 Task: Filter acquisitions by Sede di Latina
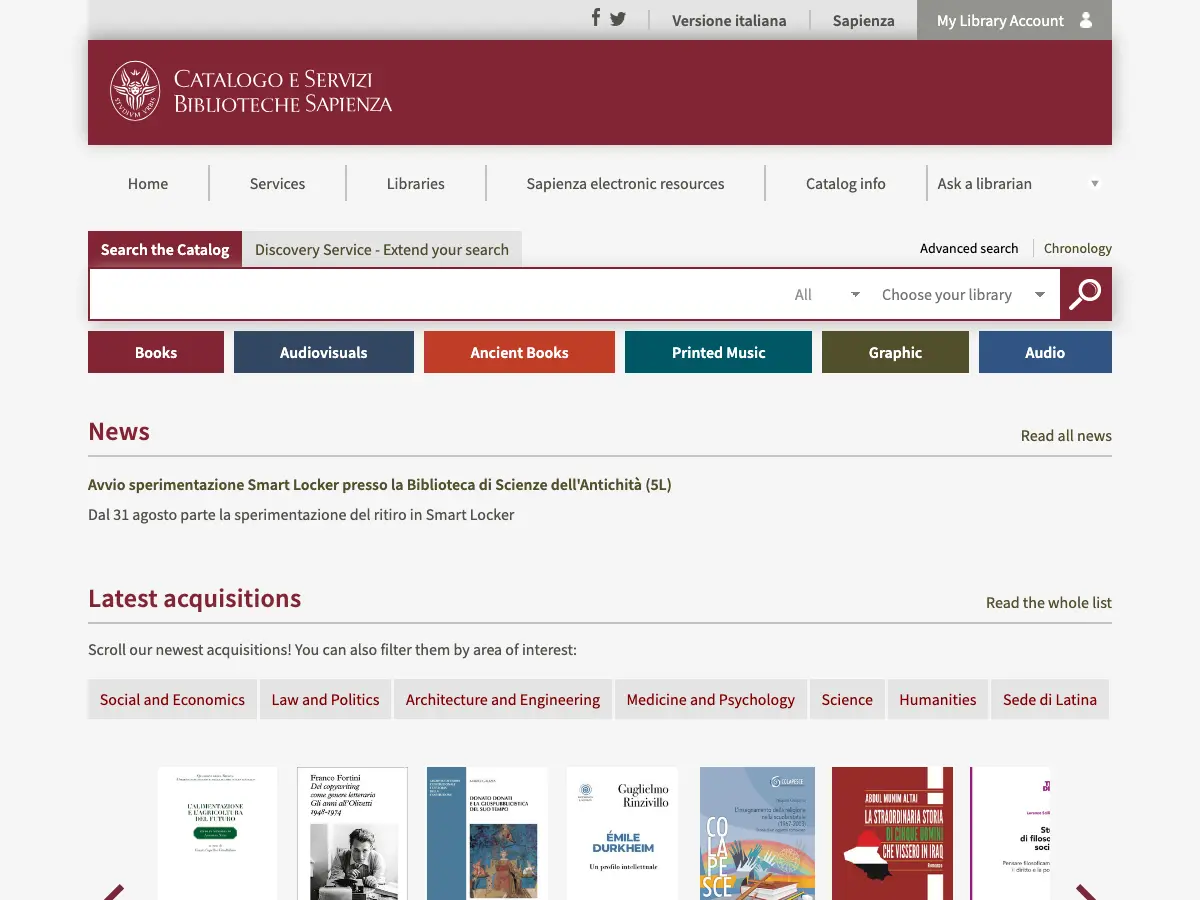click(x=1050, y=700)
